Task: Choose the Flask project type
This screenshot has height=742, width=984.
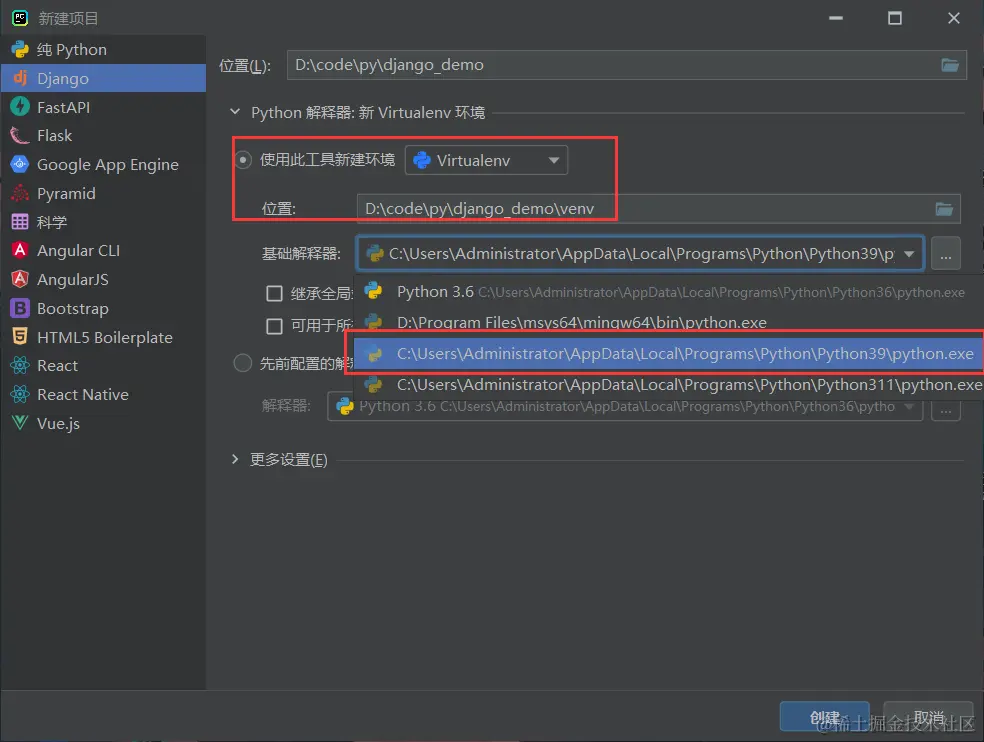Action: point(103,136)
